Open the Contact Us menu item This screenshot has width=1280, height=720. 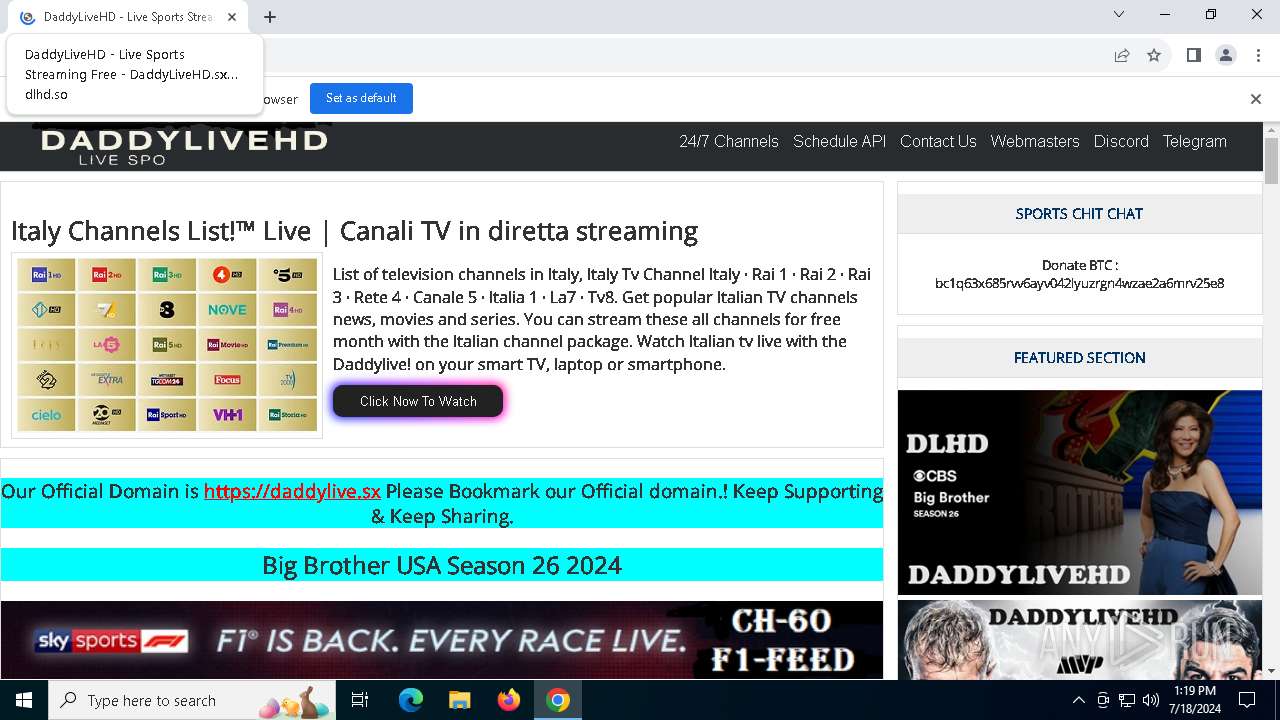tap(938, 142)
